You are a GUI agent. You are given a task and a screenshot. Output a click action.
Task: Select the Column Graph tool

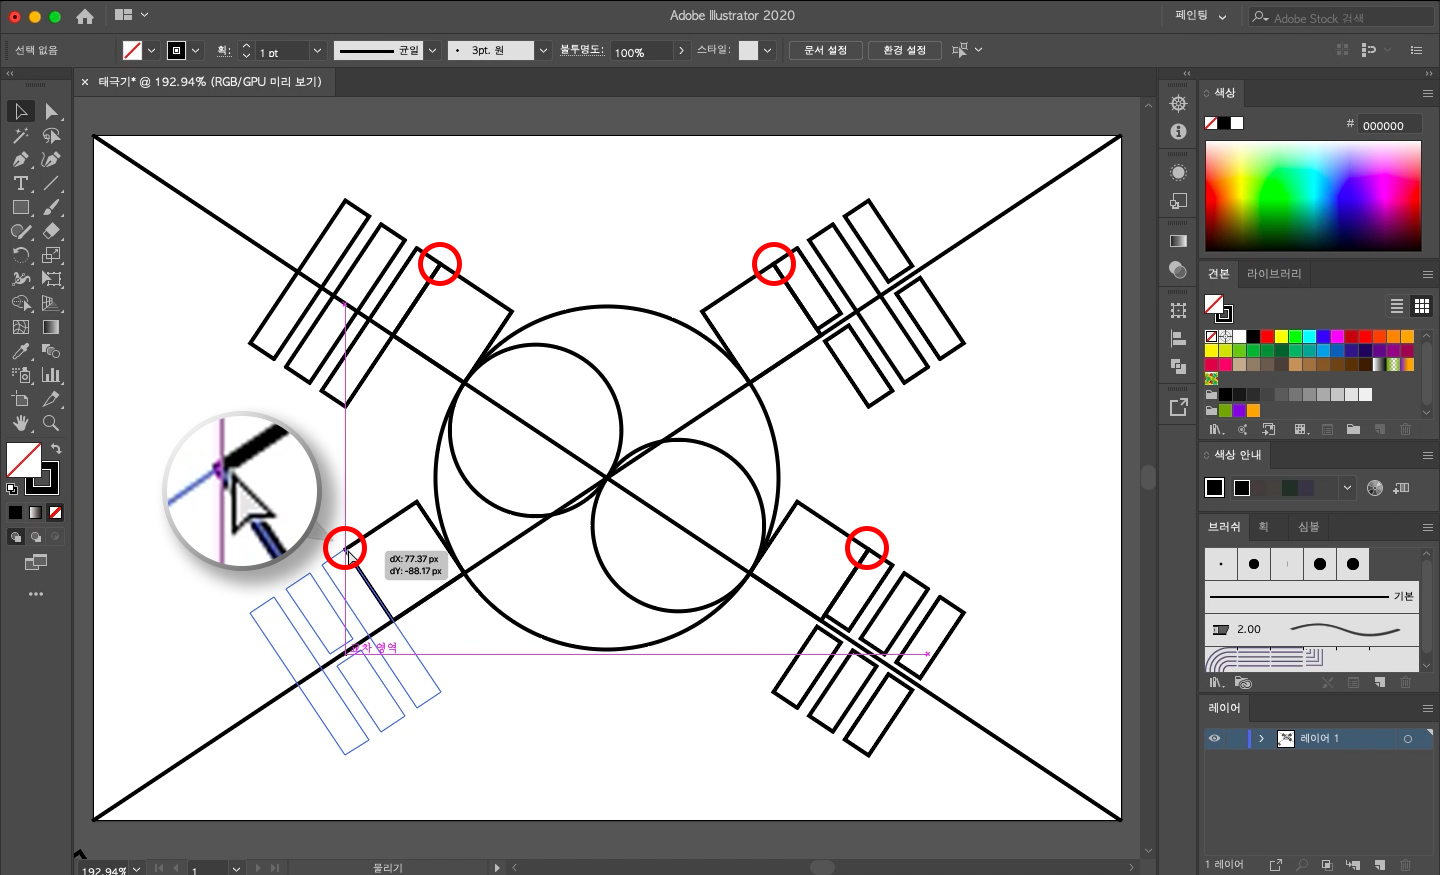coord(52,375)
